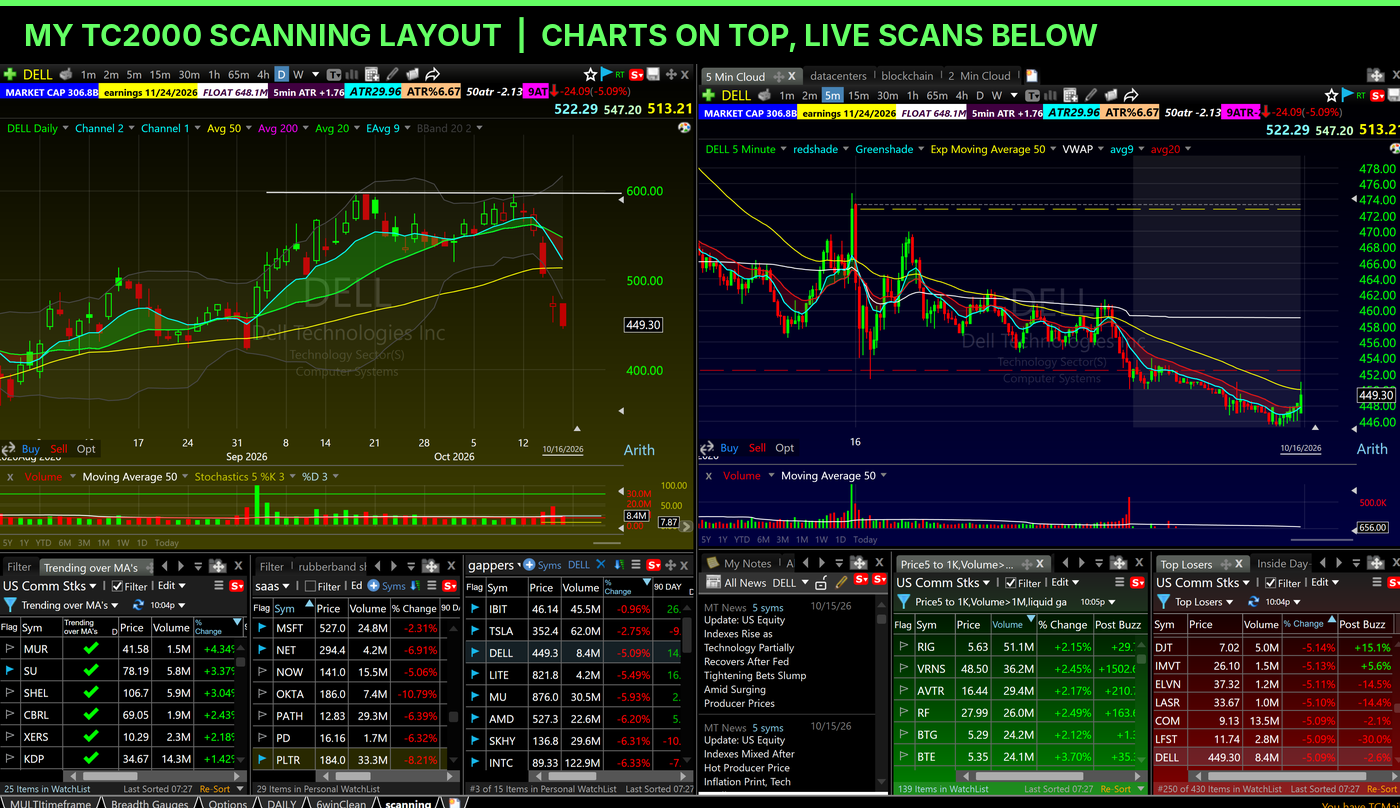This screenshot has width=1400, height=808.
Task: Open the color palette icon on the daily chart
Action: point(684,128)
